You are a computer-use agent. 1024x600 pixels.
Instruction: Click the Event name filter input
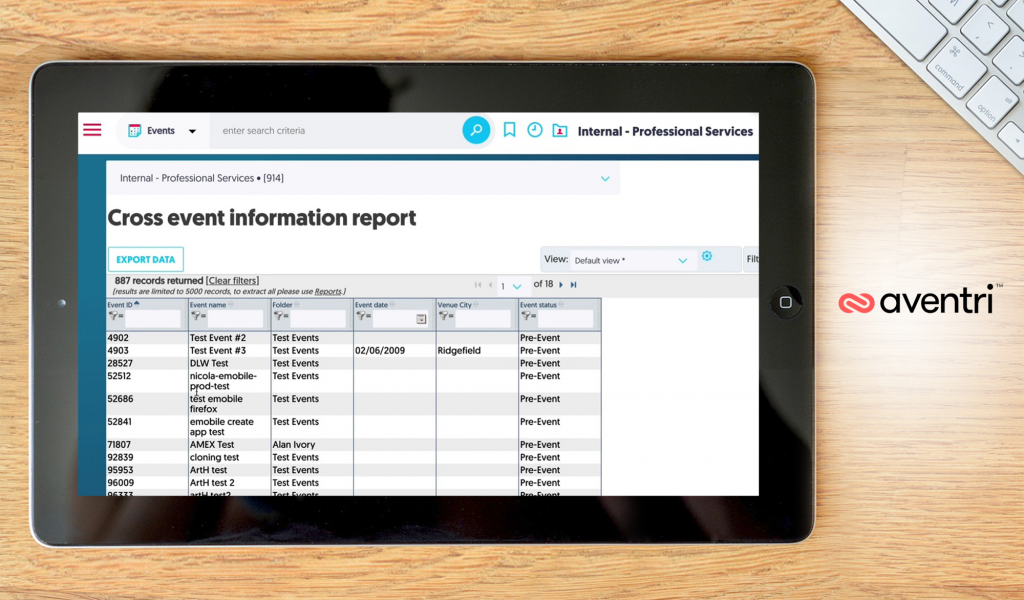click(236, 318)
